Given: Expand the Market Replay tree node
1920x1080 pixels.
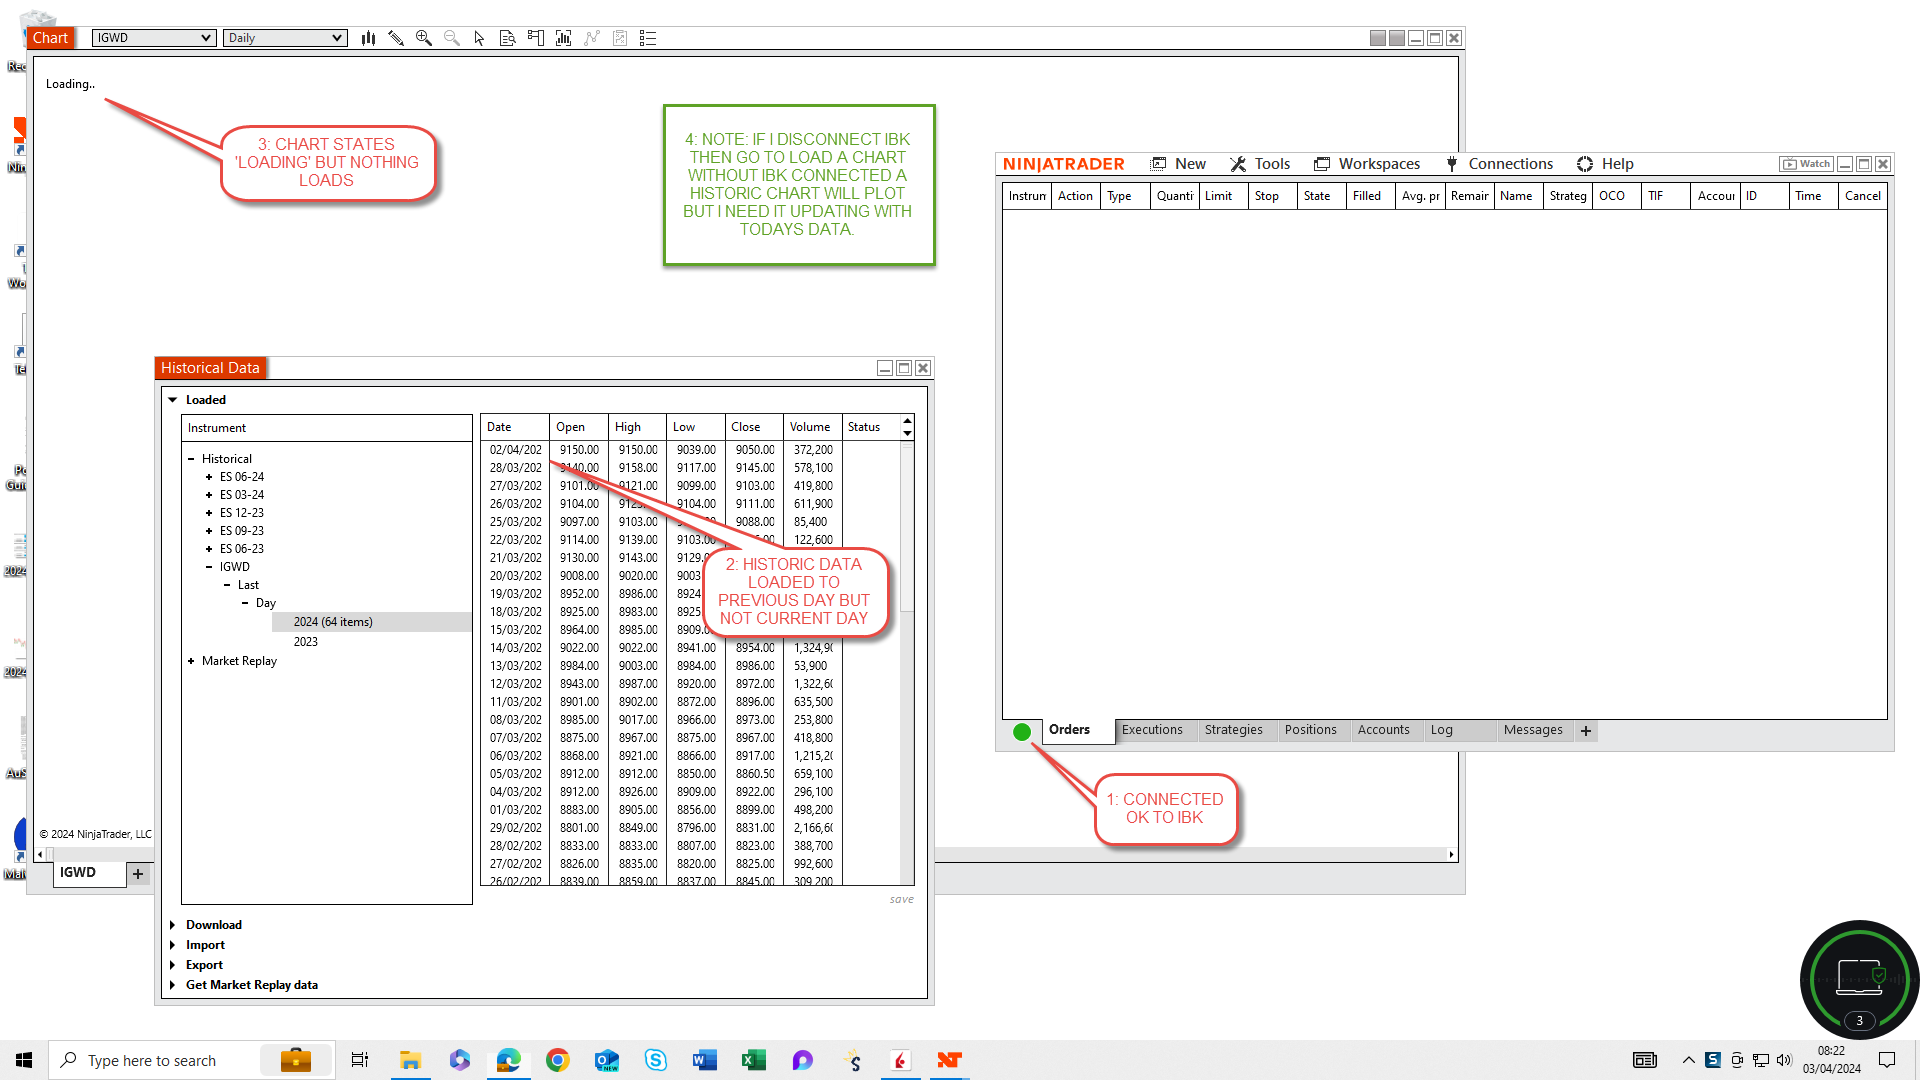Looking at the screenshot, I should point(191,661).
